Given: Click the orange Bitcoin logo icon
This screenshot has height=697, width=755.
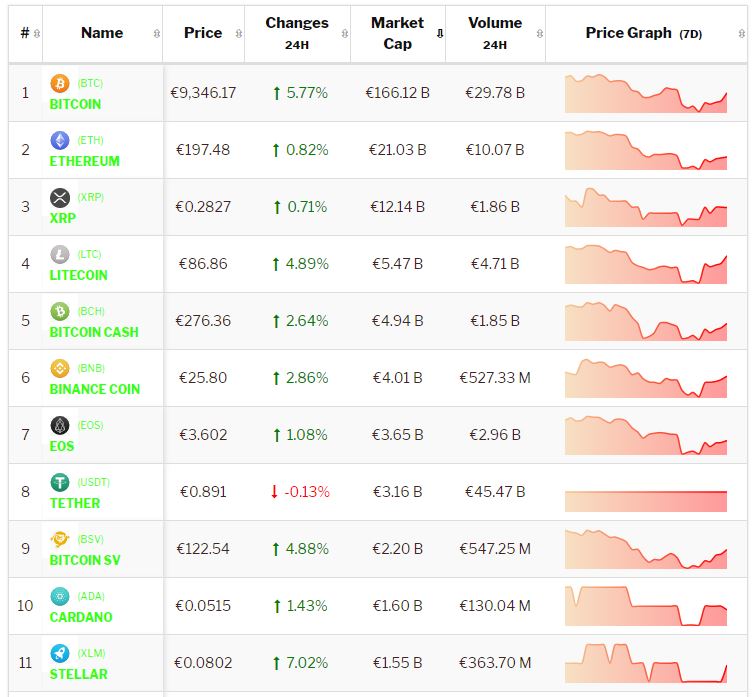Looking at the screenshot, I should point(59,83).
